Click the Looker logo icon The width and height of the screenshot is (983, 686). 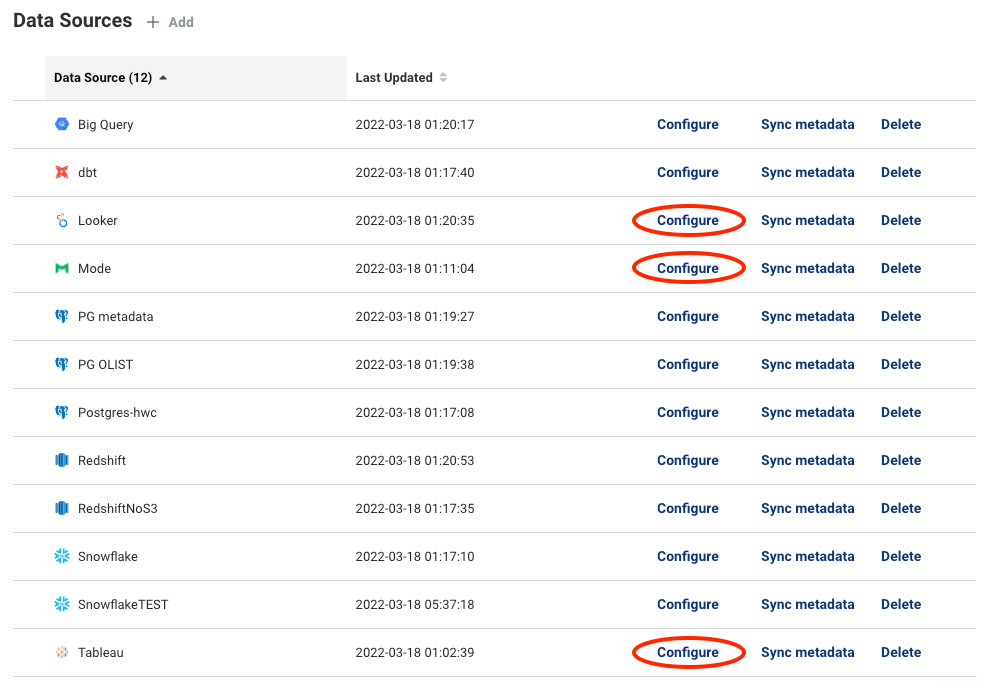coord(62,221)
